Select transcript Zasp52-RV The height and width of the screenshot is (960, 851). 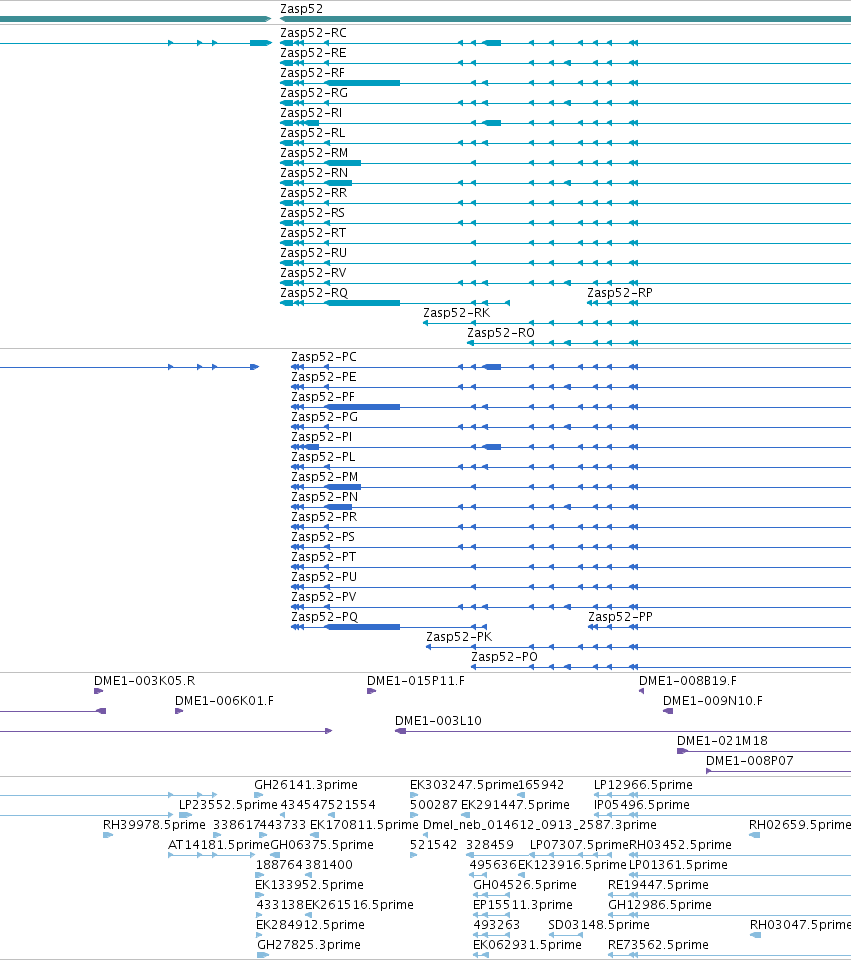point(313,273)
